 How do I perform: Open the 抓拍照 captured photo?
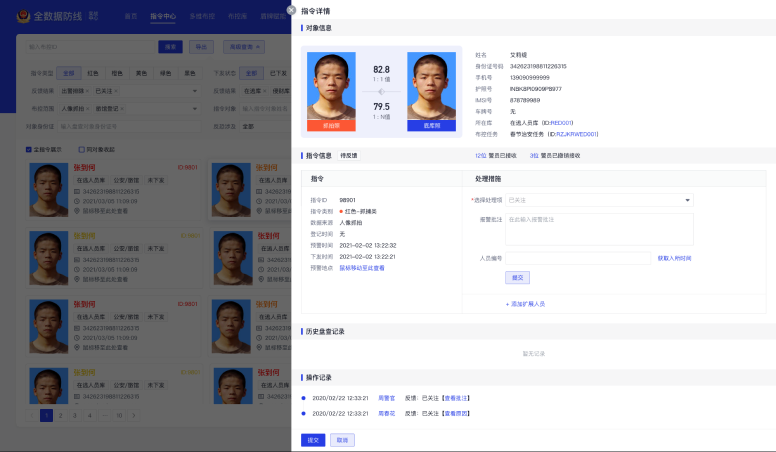pos(331,91)
